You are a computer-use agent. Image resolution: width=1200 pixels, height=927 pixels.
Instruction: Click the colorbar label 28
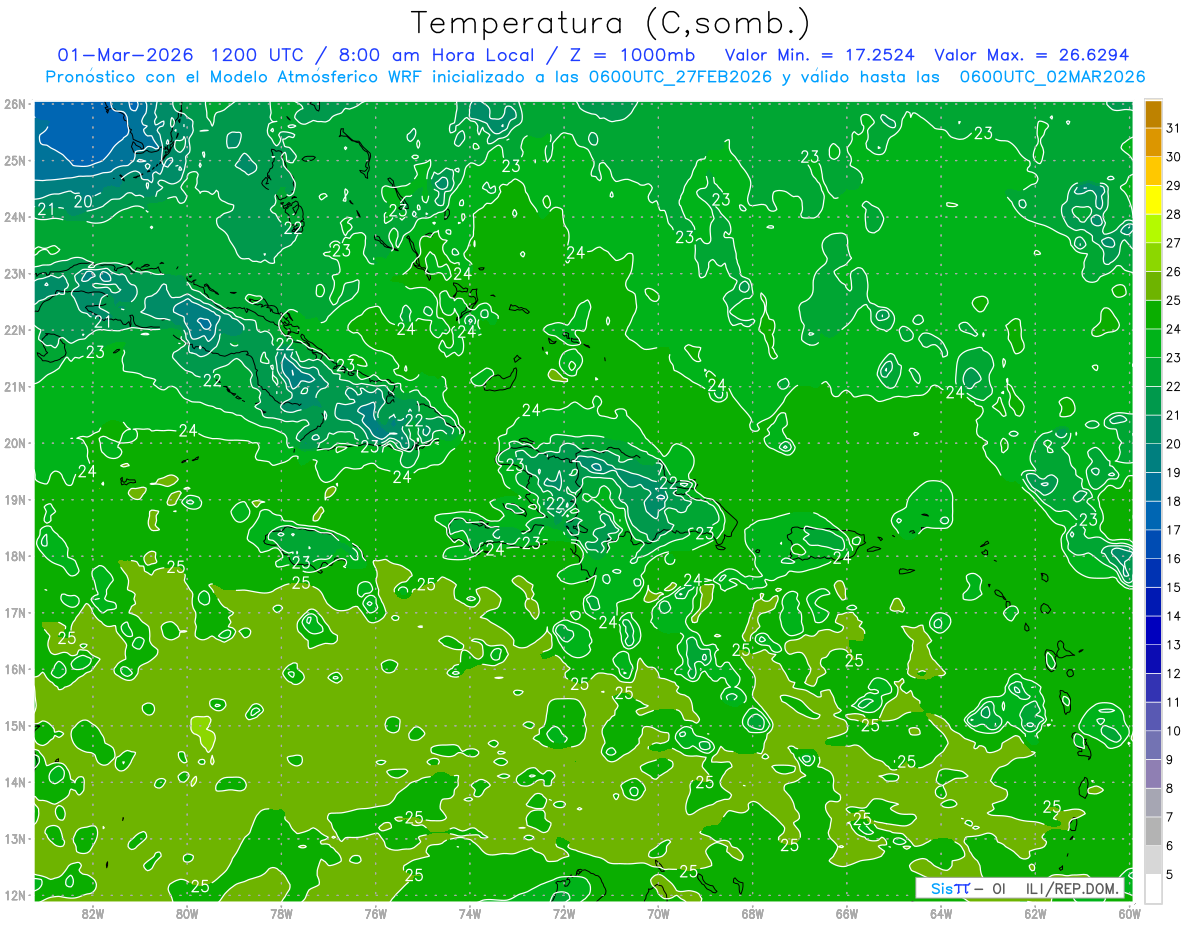(x=1172, y=214)
